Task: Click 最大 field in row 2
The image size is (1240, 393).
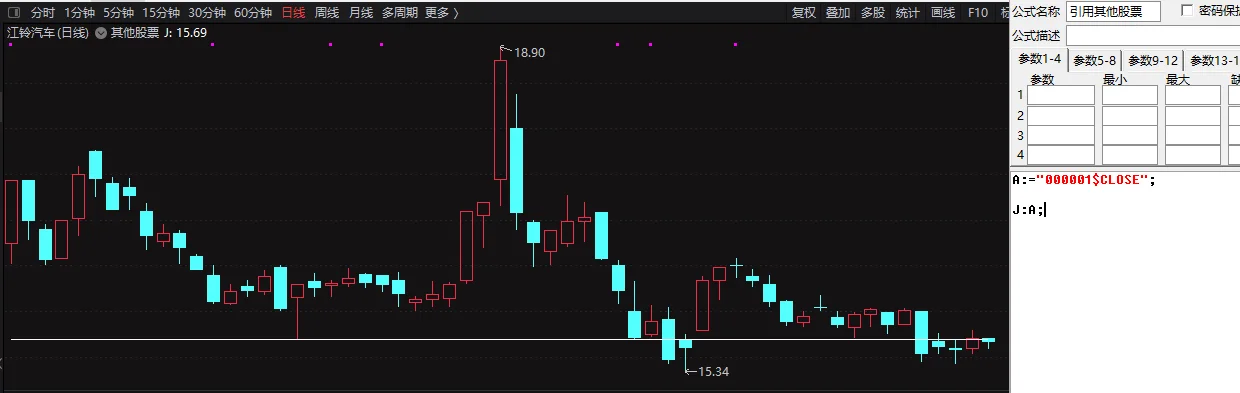Action: click(1193, 115)
